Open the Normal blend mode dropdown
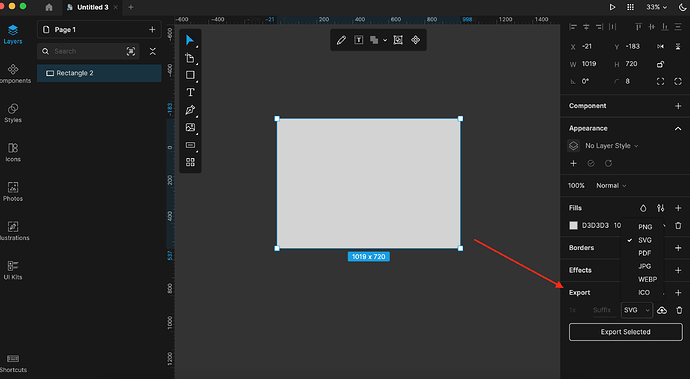 pos(611,186)
